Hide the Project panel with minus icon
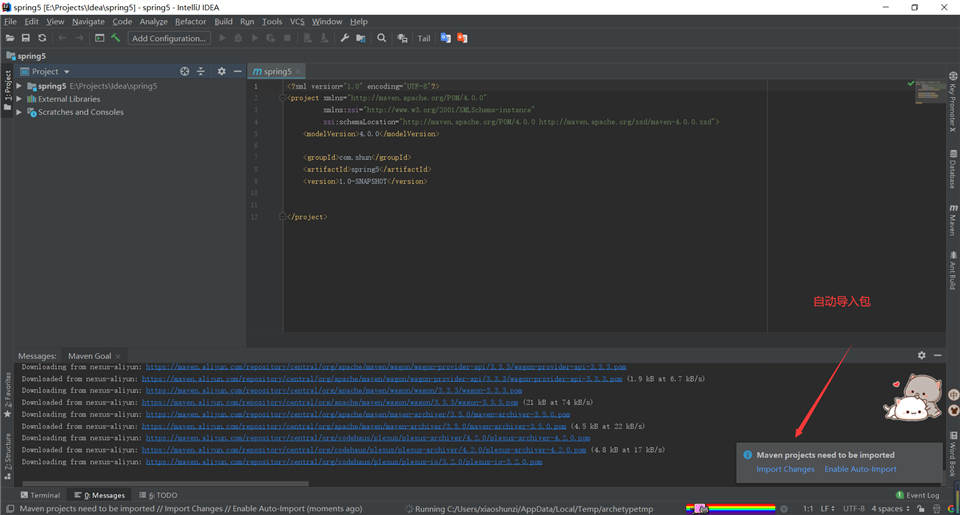Viewport: 960px width, 515px height. tap(238, 72)
